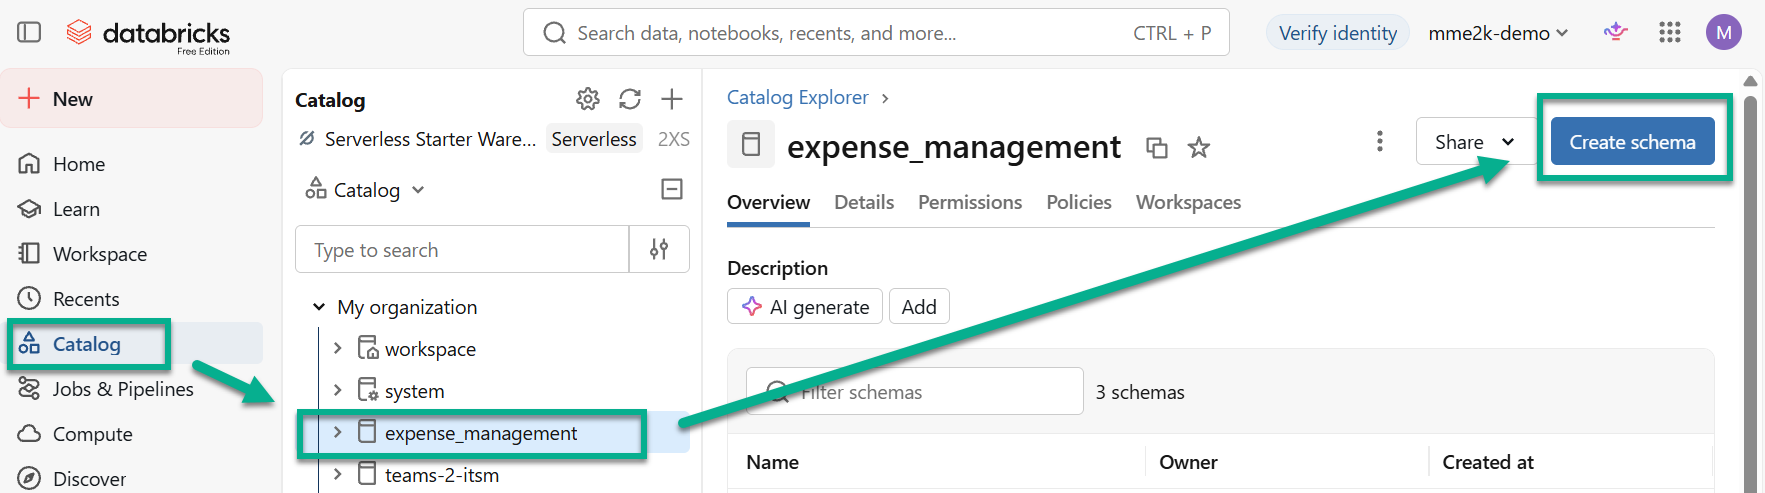Viewport: 1765px width, 493px height.
Task: Focus the global search bar
Action: tap(876, 33)
